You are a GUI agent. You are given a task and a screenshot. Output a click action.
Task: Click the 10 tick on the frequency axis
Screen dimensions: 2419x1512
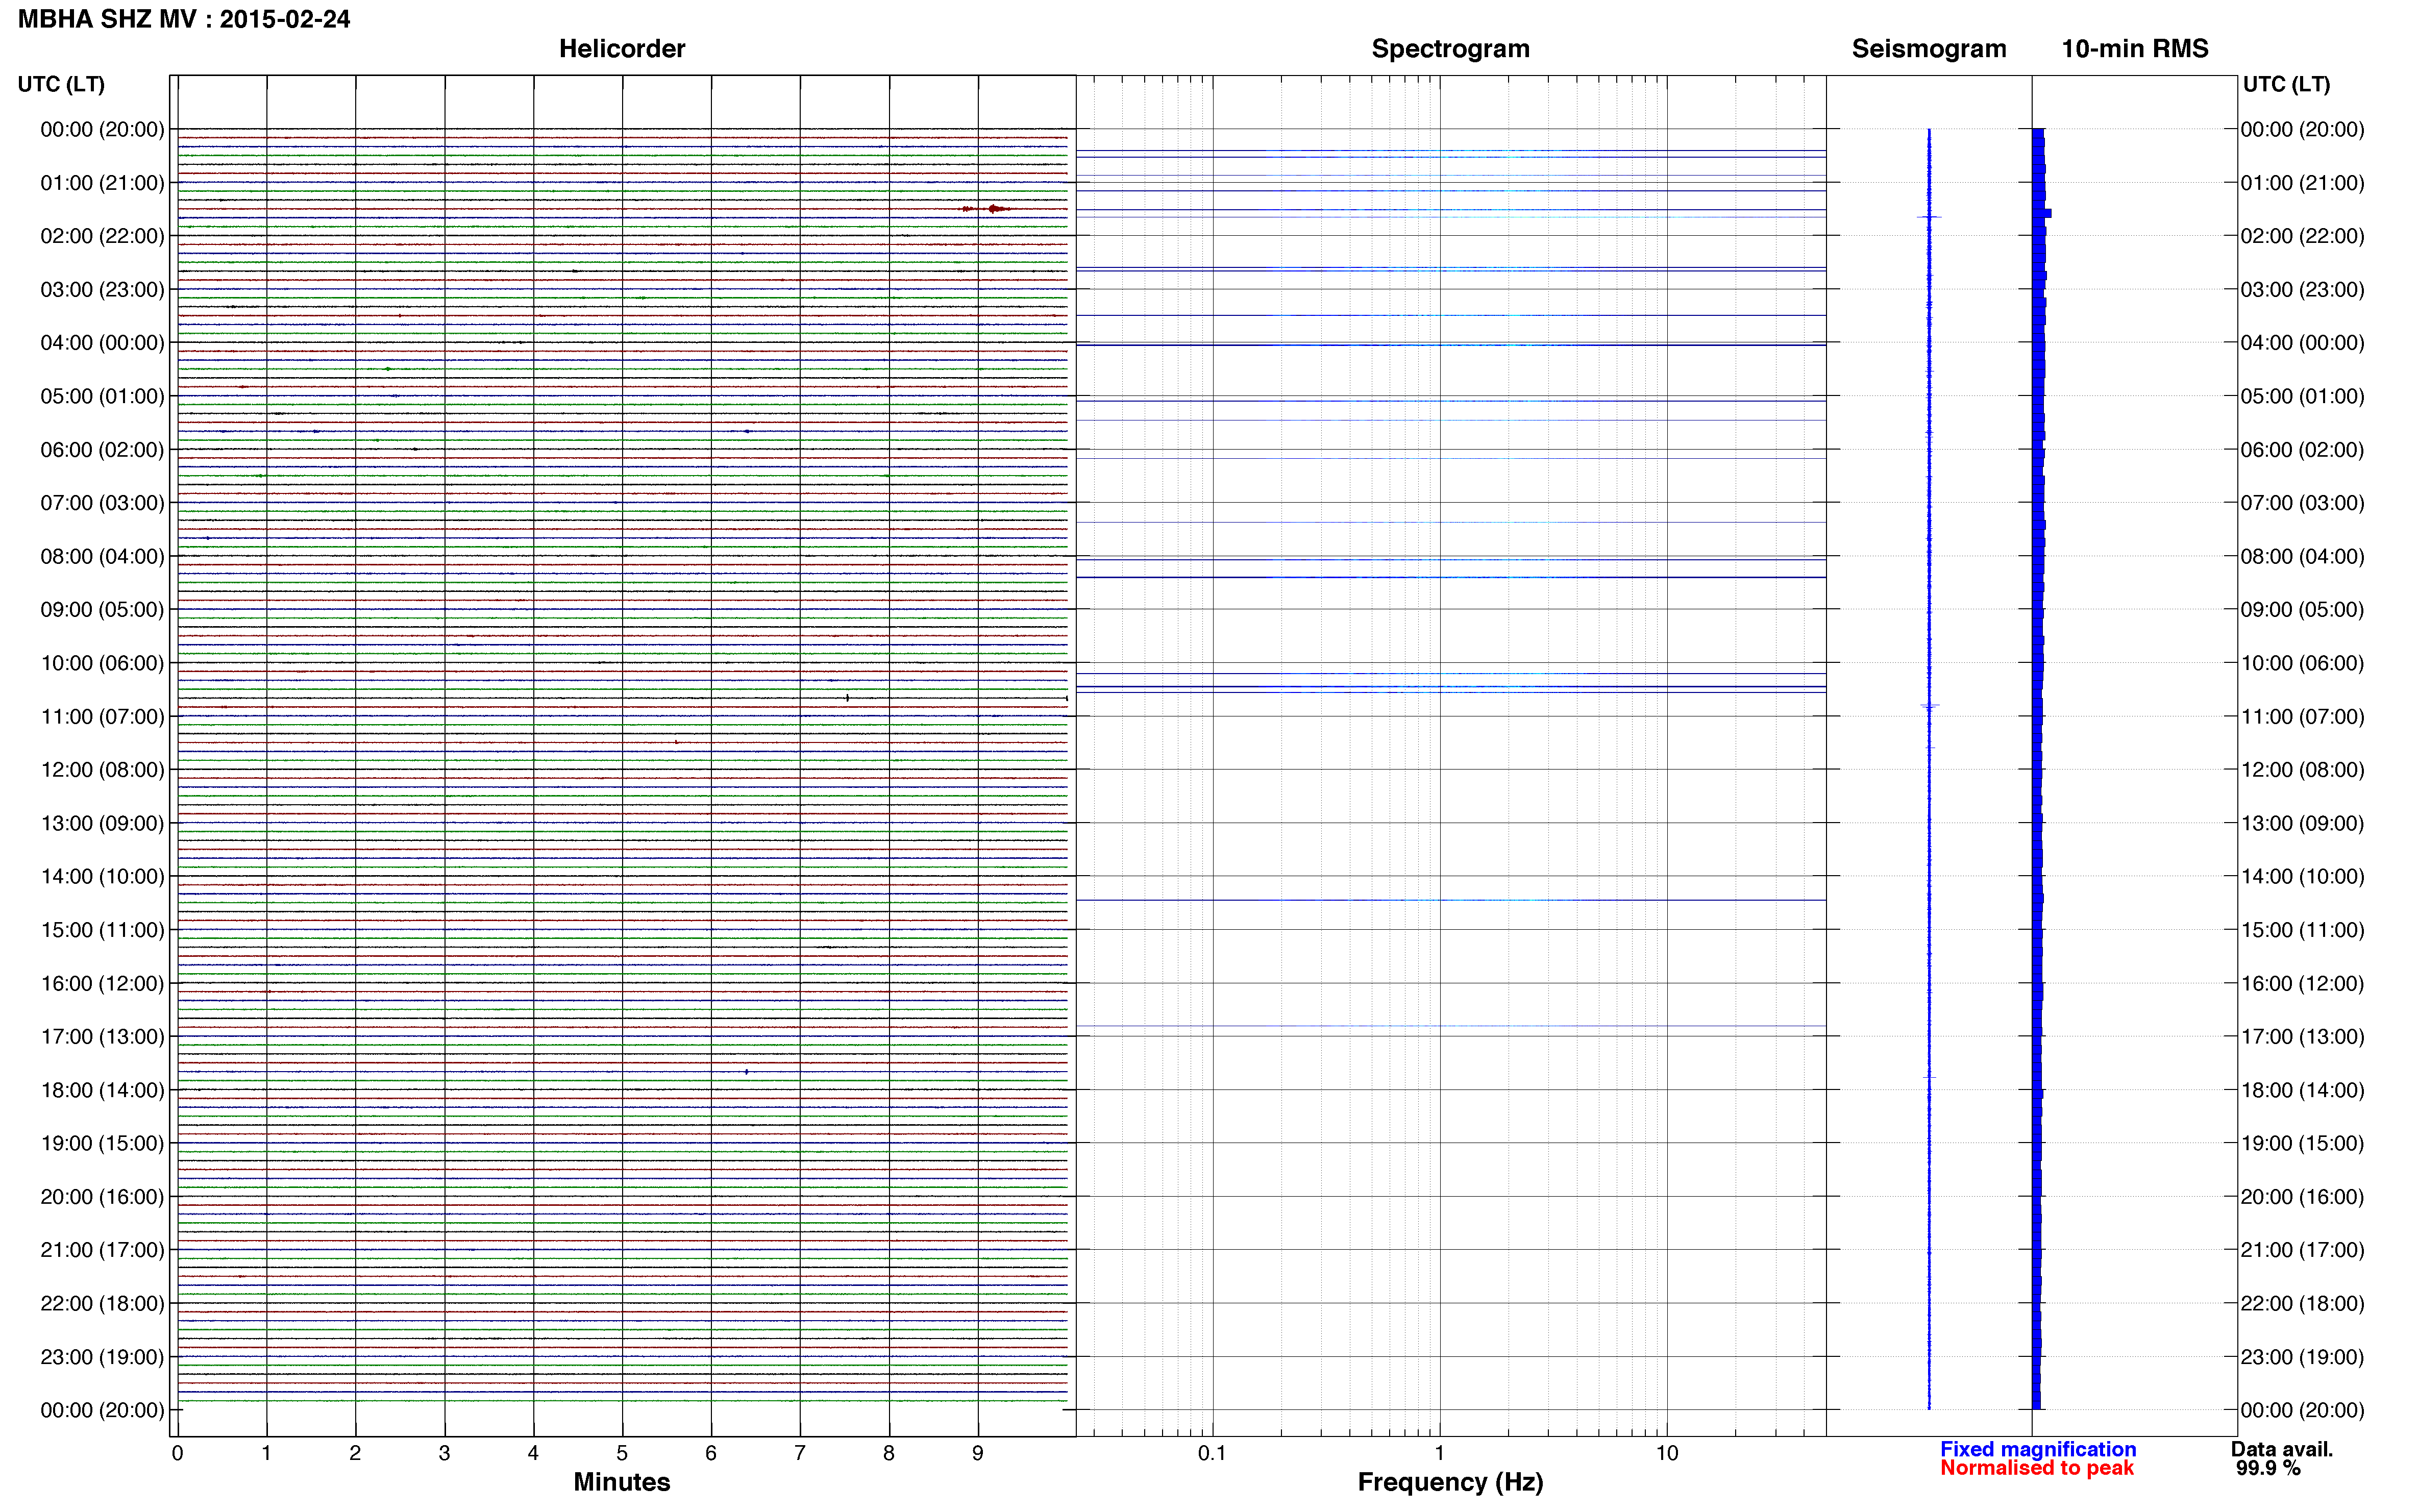pyautogui.click(x=1666, y=1453)
